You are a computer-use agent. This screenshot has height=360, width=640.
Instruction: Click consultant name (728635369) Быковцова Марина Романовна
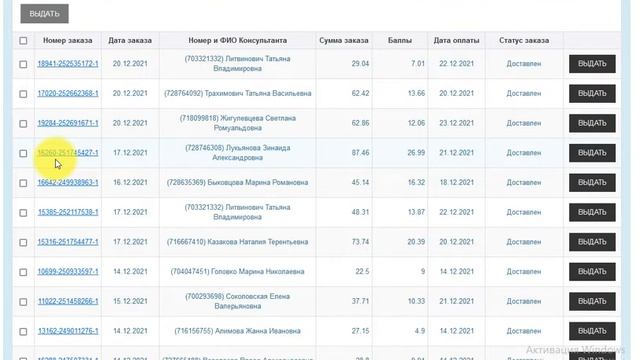pos(238,182)
